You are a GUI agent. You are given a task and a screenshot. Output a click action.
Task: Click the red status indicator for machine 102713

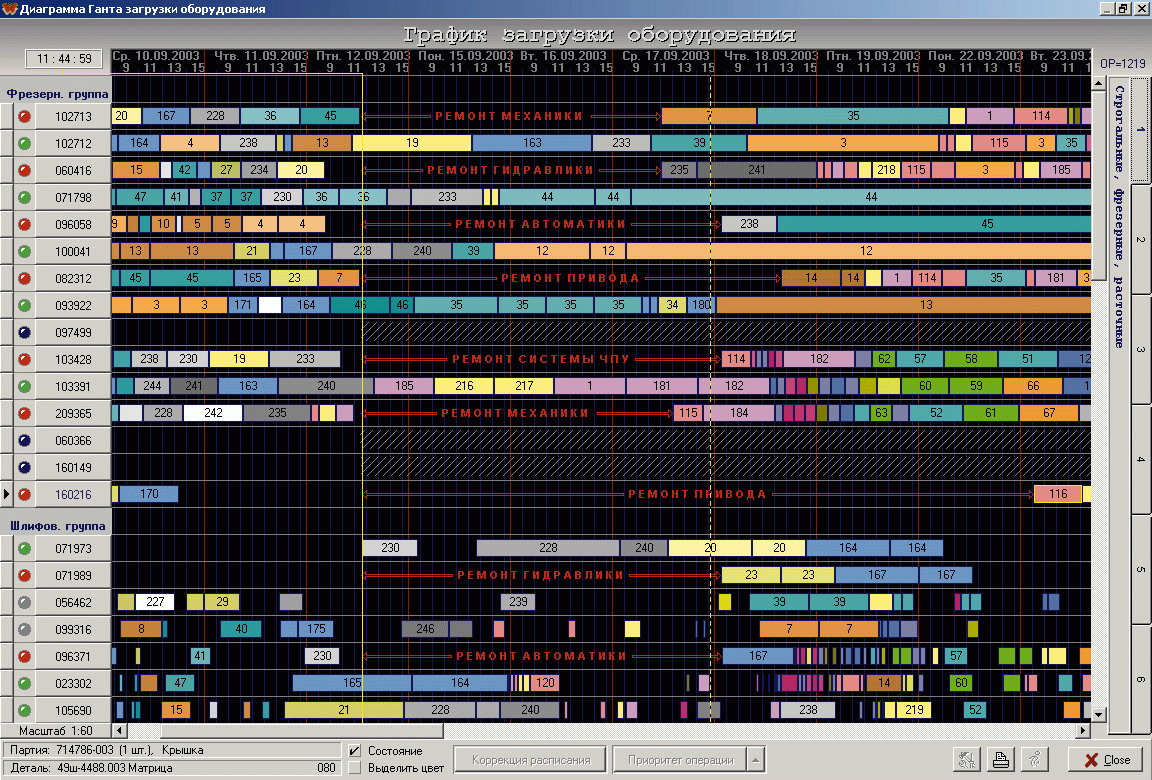click(25, 116)
